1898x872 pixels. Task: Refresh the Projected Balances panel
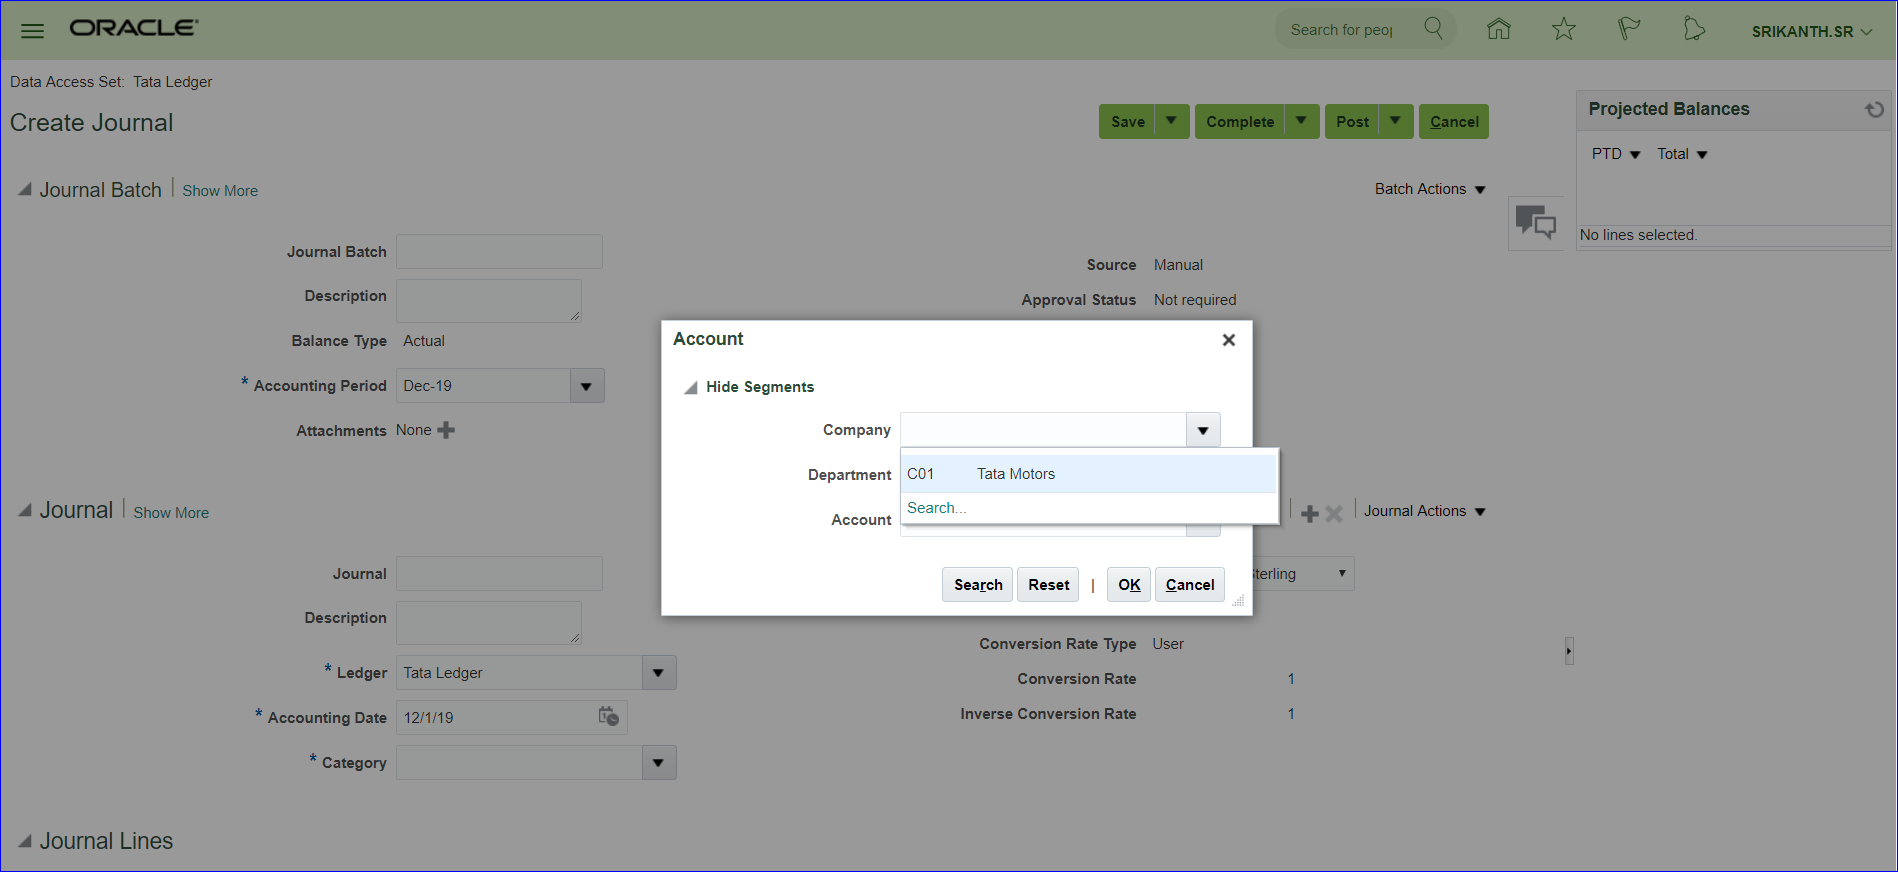(x=1874, y=109)
